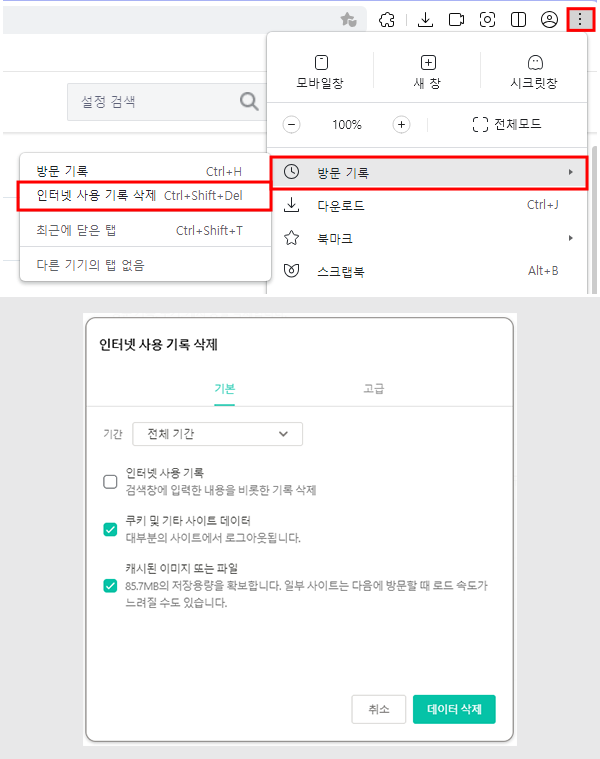The height and width of the screenshot is (759, 600).
Task: Open the three-dot browser menu
Action: (580, 20)
